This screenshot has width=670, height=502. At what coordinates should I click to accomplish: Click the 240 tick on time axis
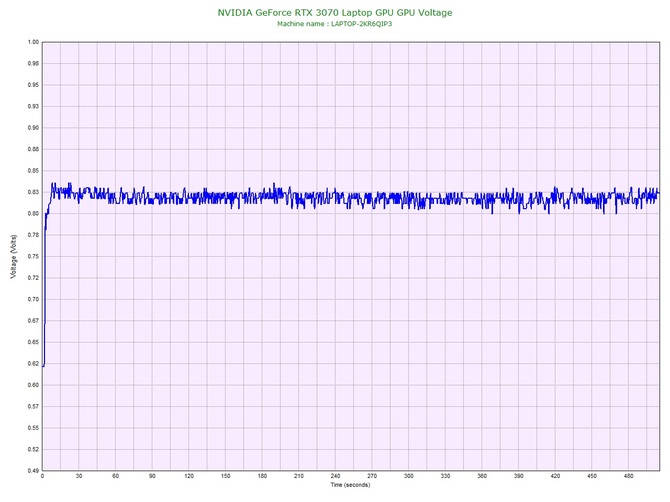[x=335, y=476]
